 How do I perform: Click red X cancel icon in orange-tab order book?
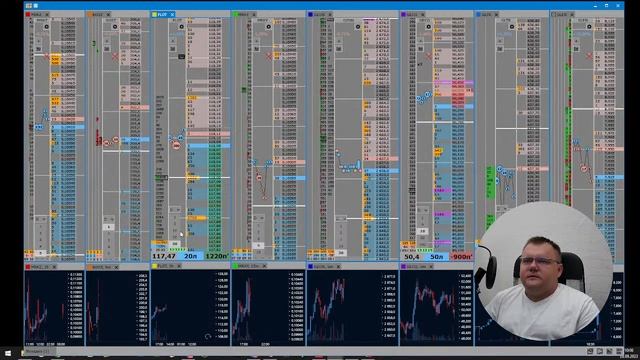click(115, 56)
